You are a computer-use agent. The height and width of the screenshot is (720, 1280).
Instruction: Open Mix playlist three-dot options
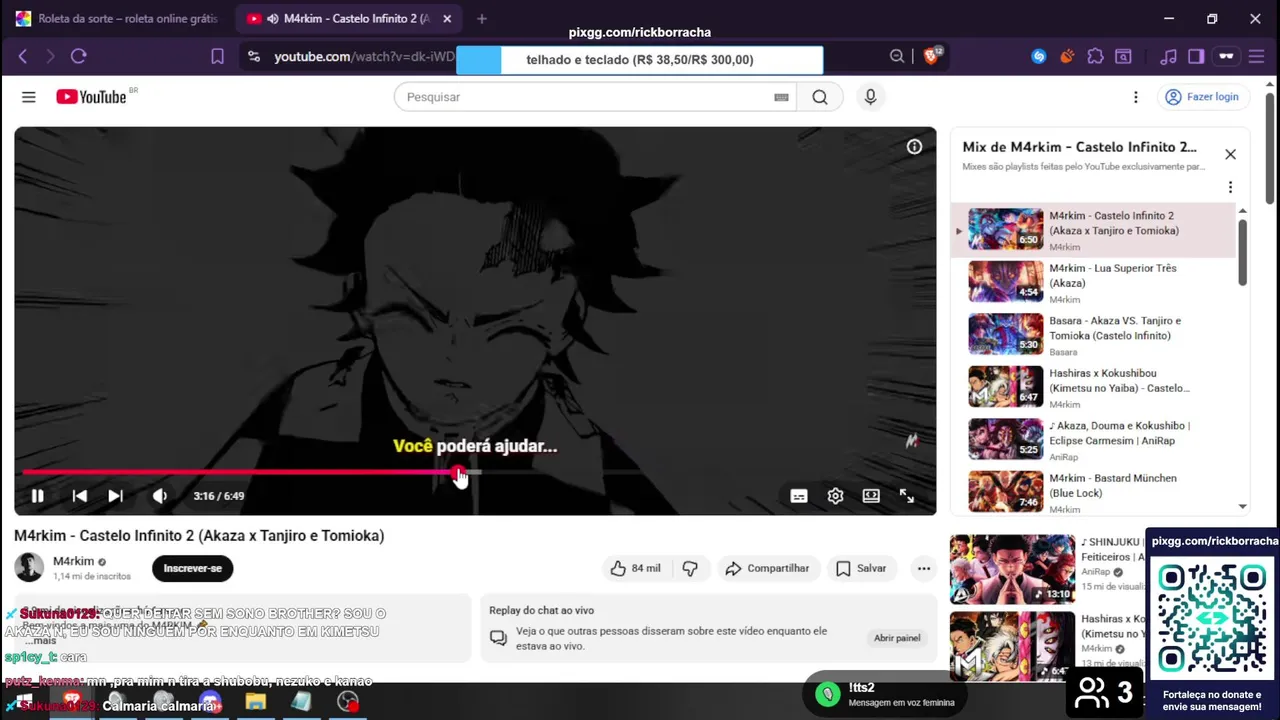[1230, 187]
